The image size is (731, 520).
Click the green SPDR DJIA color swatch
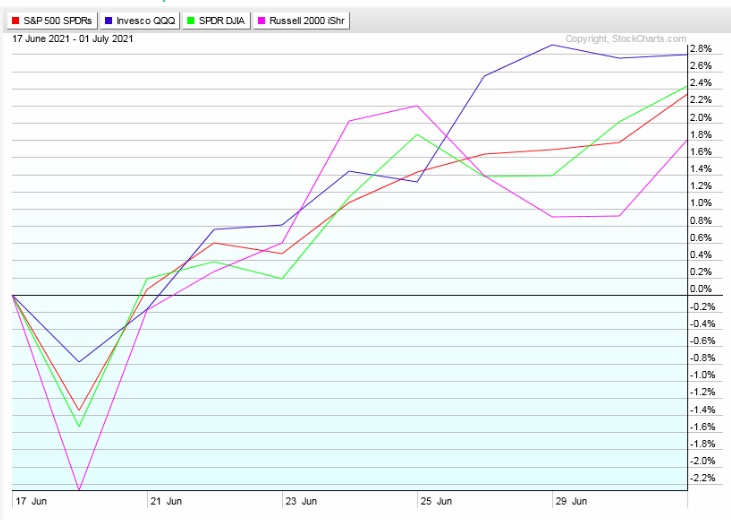[x=190, y=21]
